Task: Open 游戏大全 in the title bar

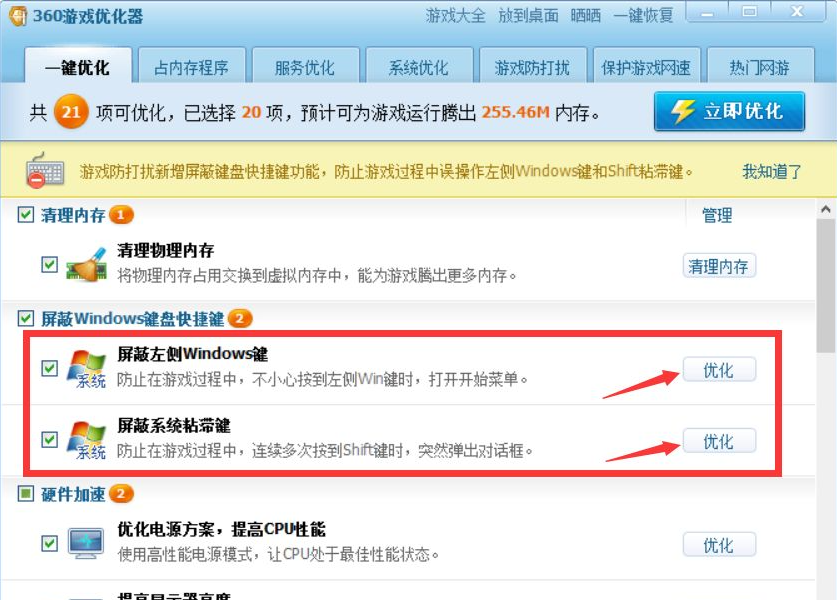Action: coord(455,15)
